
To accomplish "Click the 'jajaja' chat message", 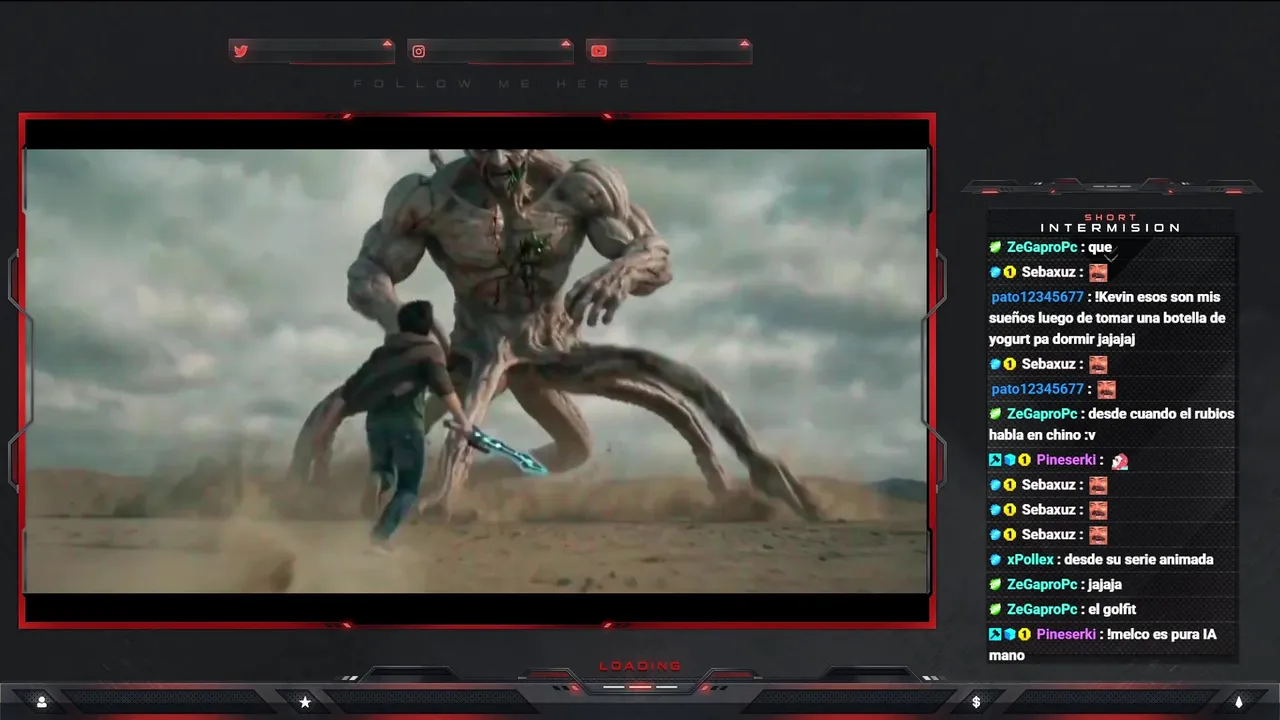I will (1105, 584).
